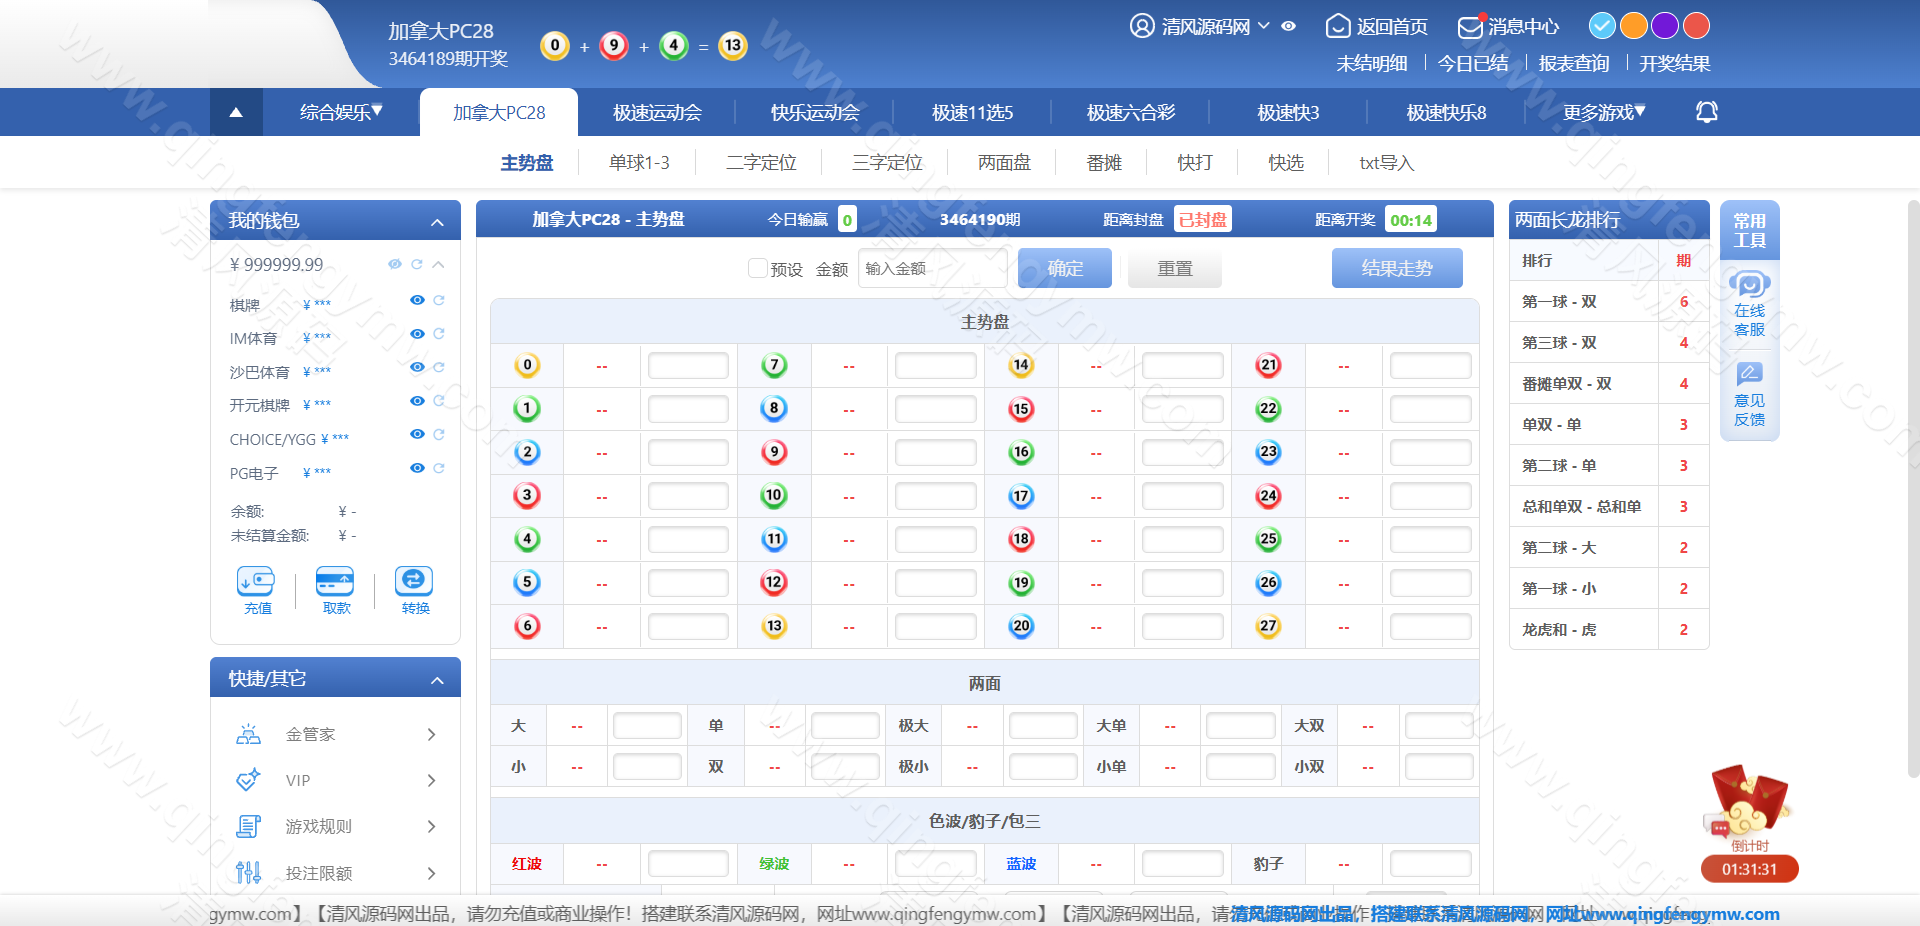This screenshot has height=926, width=1920.
Task: Show the PG电子 wallet balance
Action: 417,468
